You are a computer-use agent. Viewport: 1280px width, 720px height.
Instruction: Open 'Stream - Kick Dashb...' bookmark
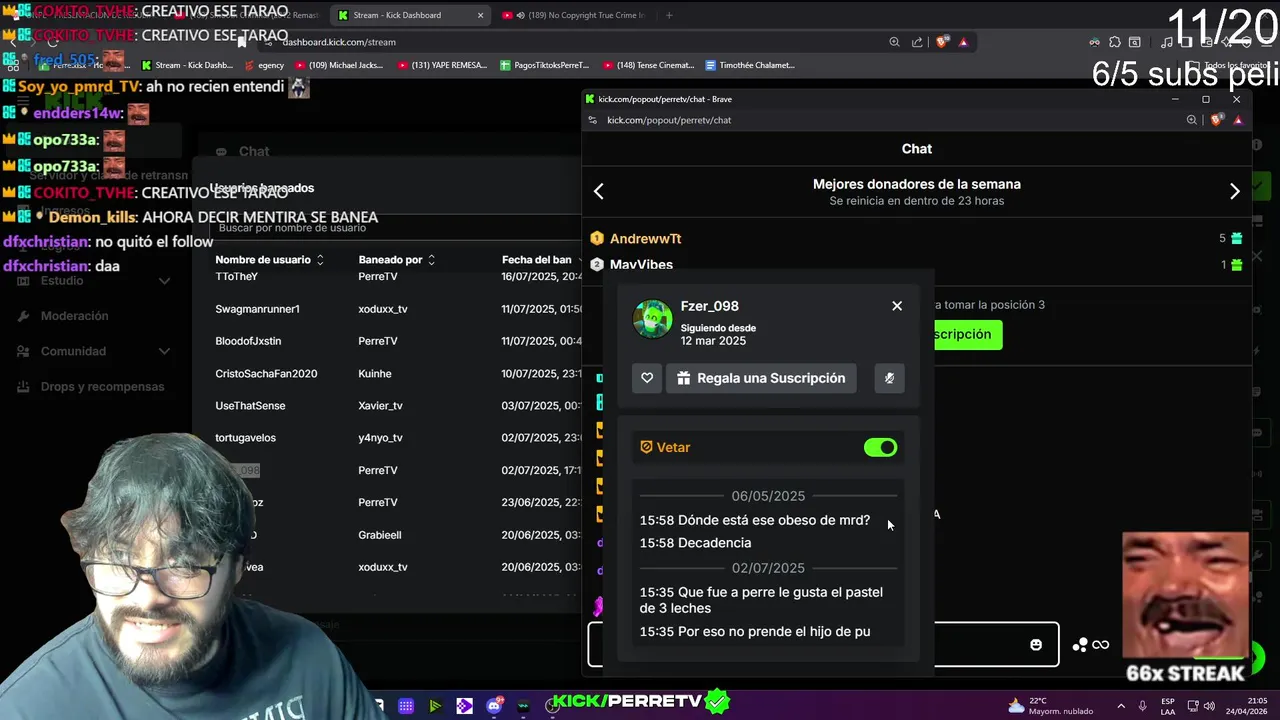186,65
